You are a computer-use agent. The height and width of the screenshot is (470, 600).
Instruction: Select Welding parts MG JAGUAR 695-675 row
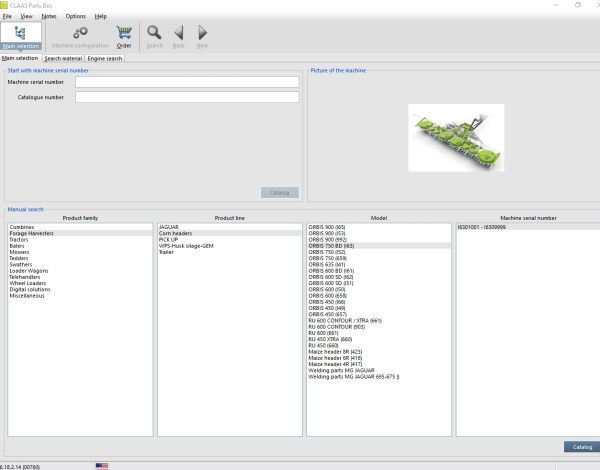coord(379,377)
